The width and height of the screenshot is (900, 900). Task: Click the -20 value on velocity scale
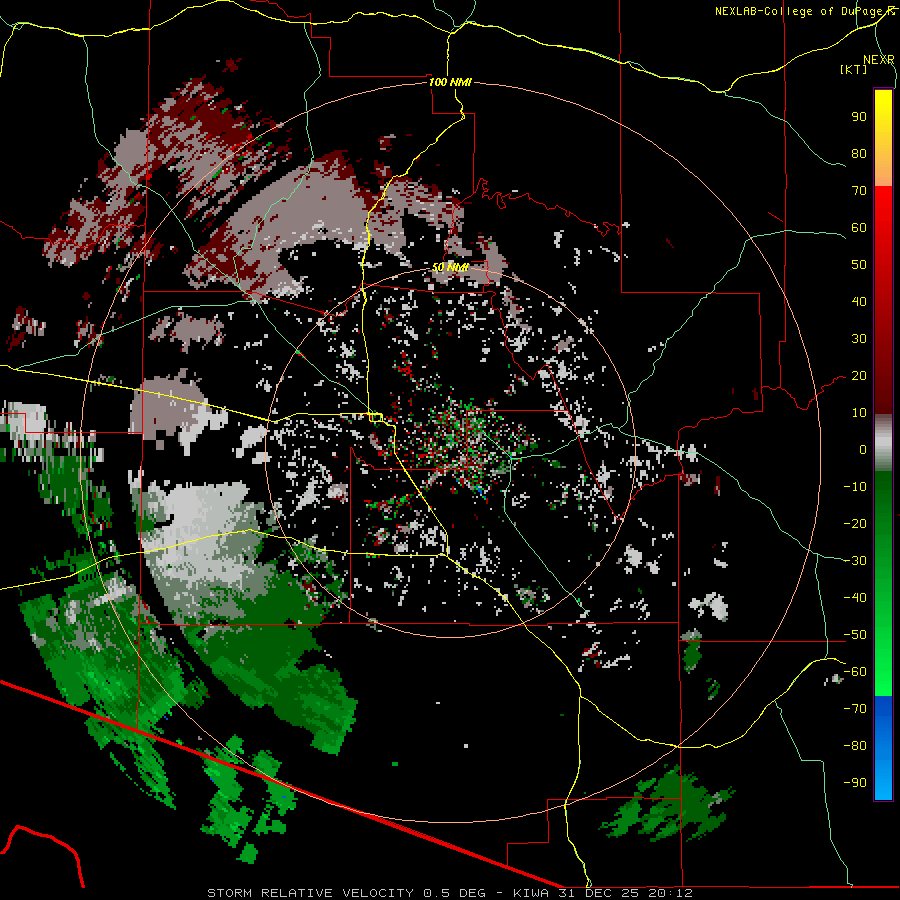[x=855, y=523]
